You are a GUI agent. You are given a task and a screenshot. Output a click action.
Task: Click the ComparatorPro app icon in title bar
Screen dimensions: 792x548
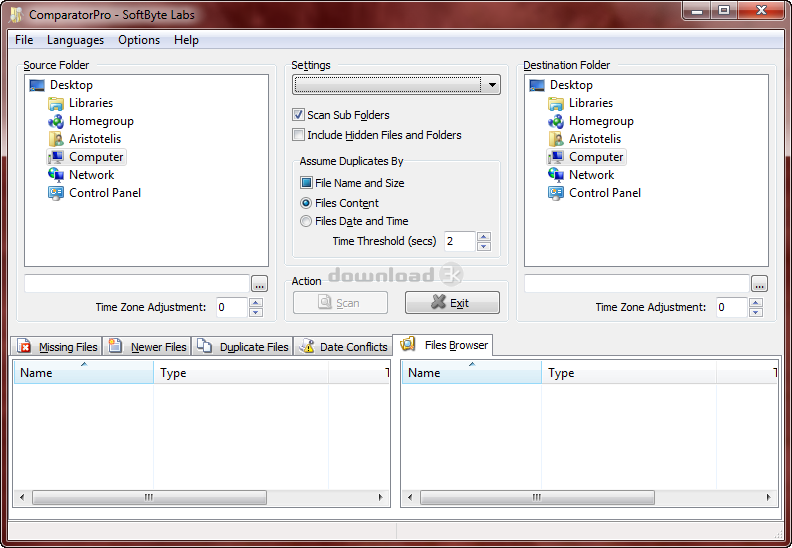[x=16, y=15]
